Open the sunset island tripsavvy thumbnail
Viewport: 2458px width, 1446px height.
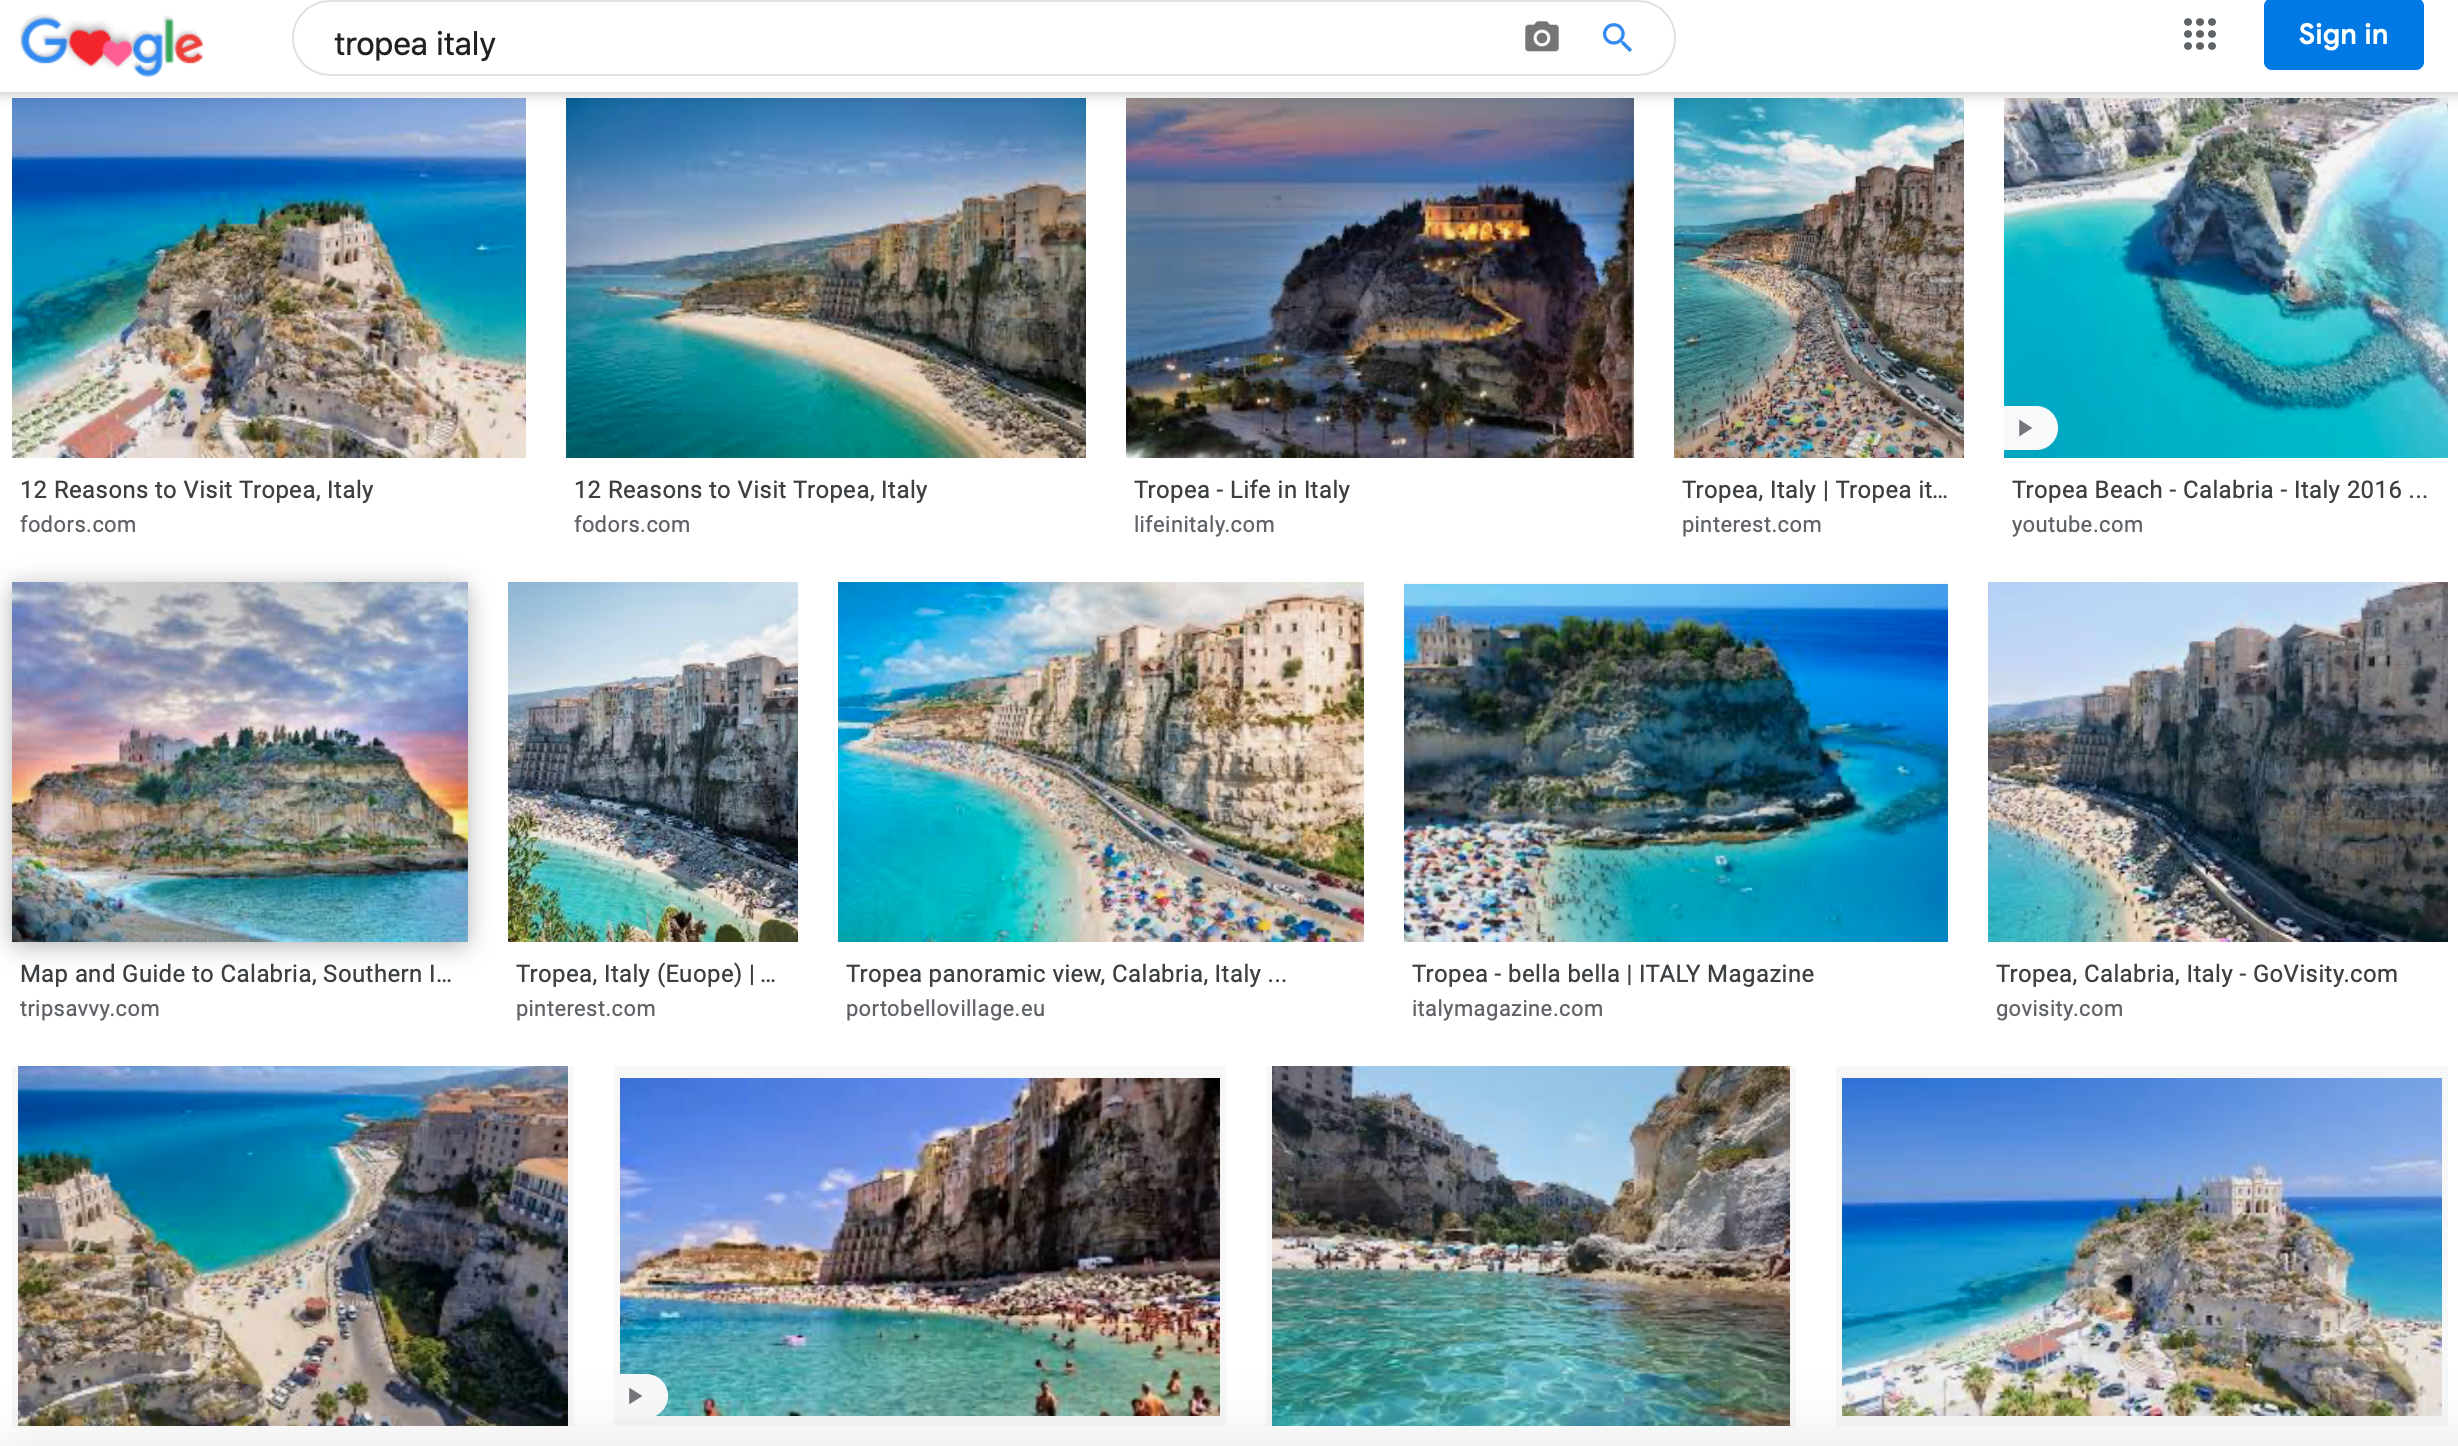click(x=240, y=762)
